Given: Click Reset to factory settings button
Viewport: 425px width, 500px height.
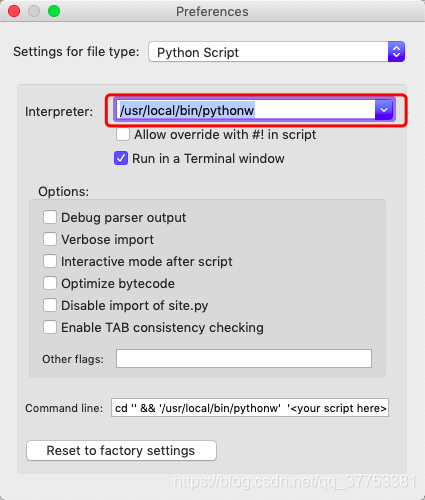Looking at the screenshot, I should click(121, 451).
